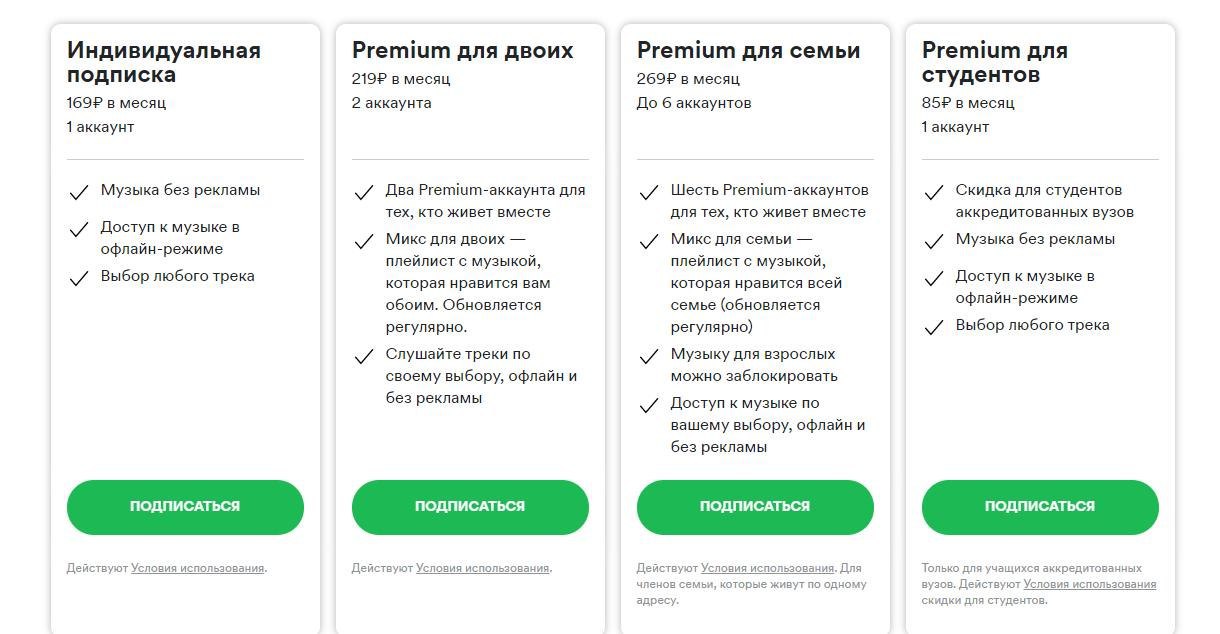Click the "Индивидуальная подписка" card heading
Image resolution: width=1220 pixels, height=634 pixels.
tap(164, 62)
